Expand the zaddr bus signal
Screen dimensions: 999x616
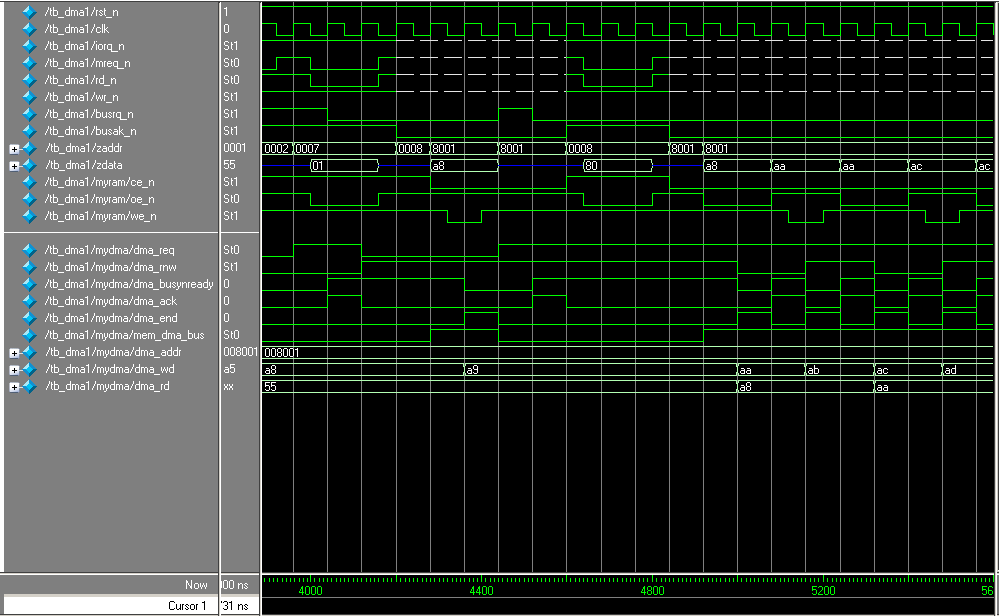[x=14, y=148]
